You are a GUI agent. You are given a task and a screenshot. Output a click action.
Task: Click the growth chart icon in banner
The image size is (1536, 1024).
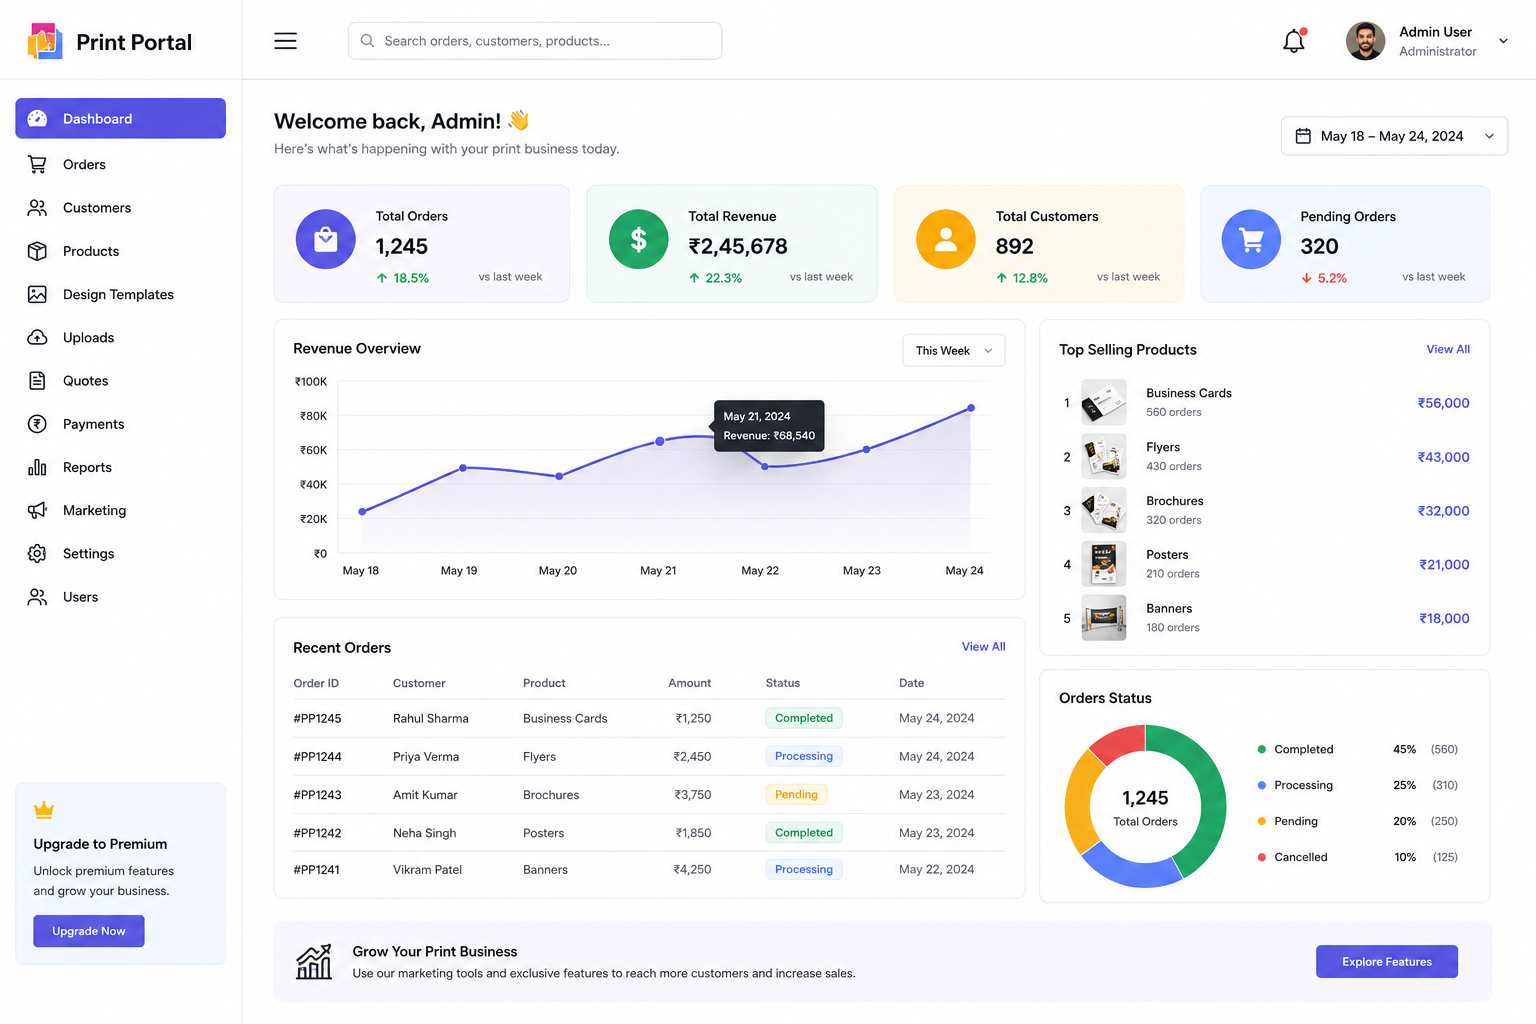pos(314,961)
